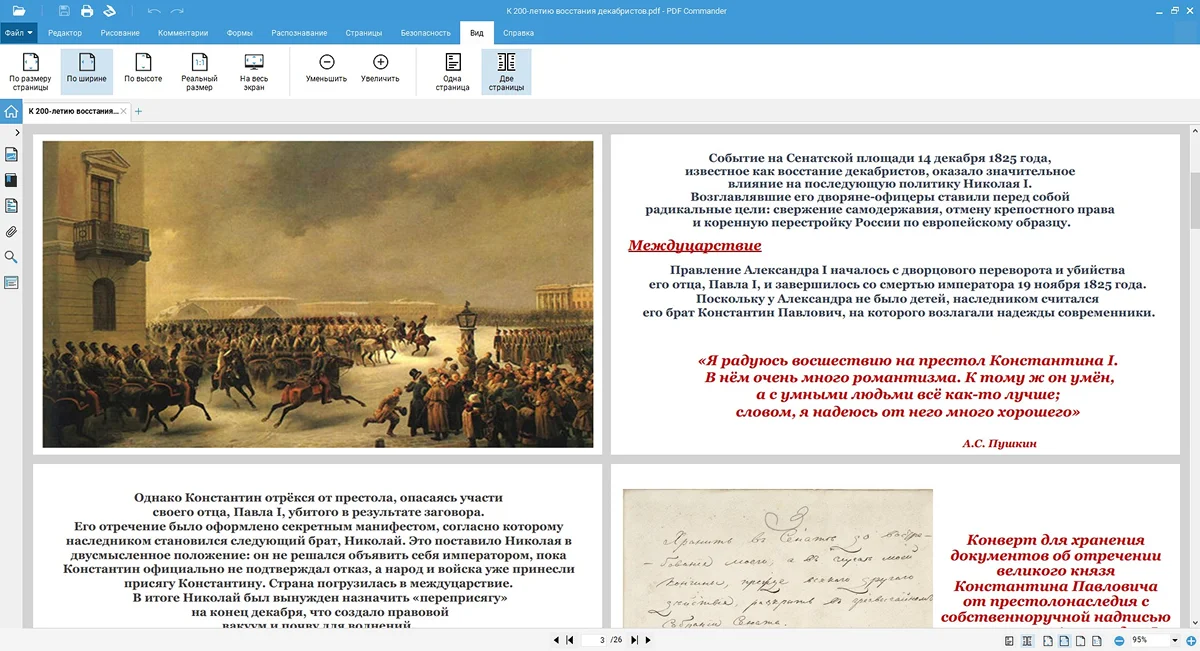1200x651 pixels.
Task: Open the 'Комментарии' ribbon tab
Action: tap(183, 33)
